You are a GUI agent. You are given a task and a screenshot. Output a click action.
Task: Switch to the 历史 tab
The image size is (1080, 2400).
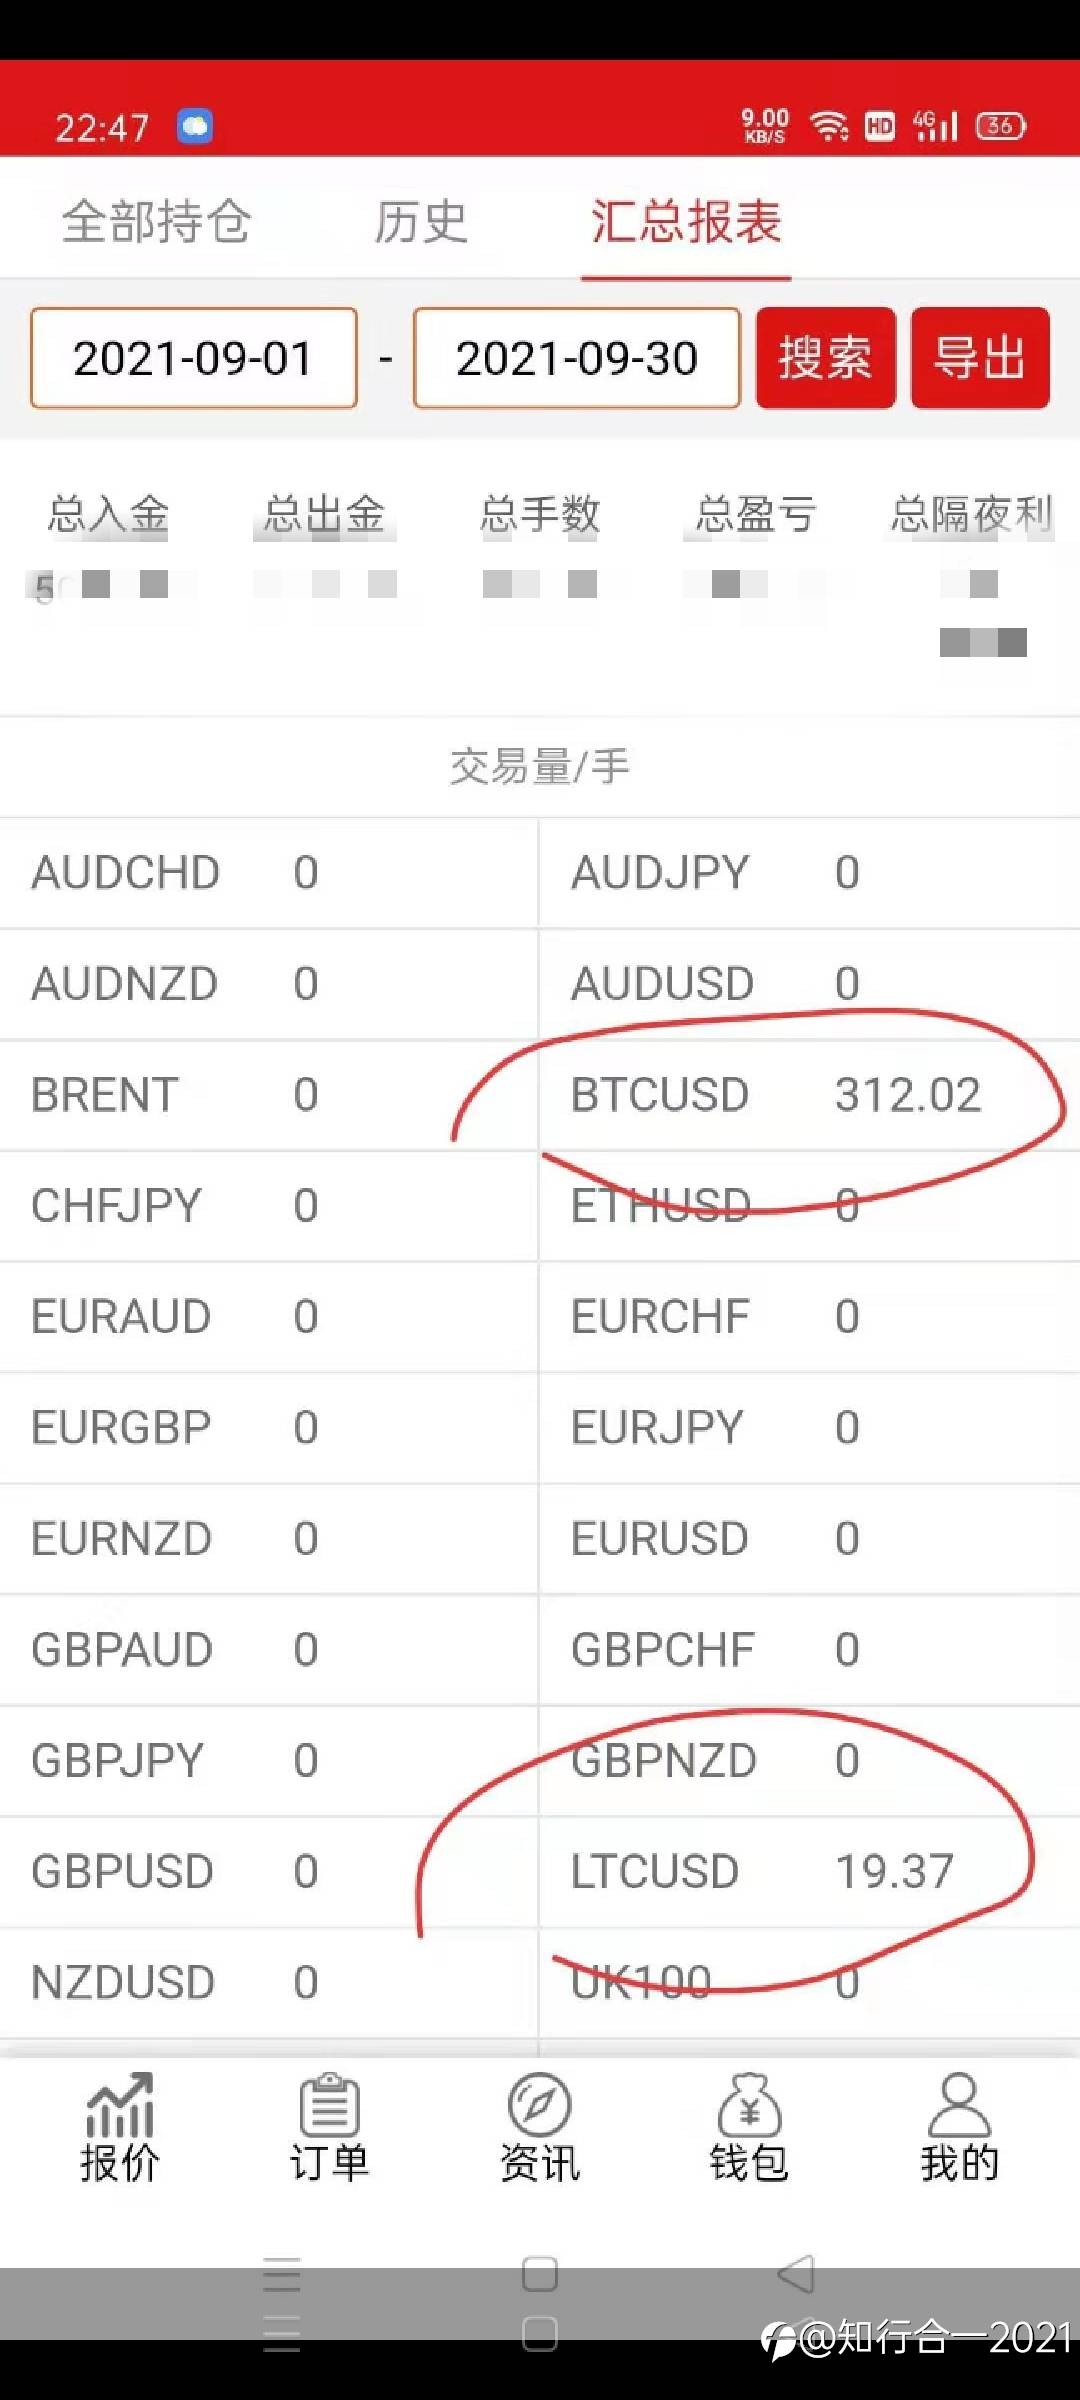point(421,221)
